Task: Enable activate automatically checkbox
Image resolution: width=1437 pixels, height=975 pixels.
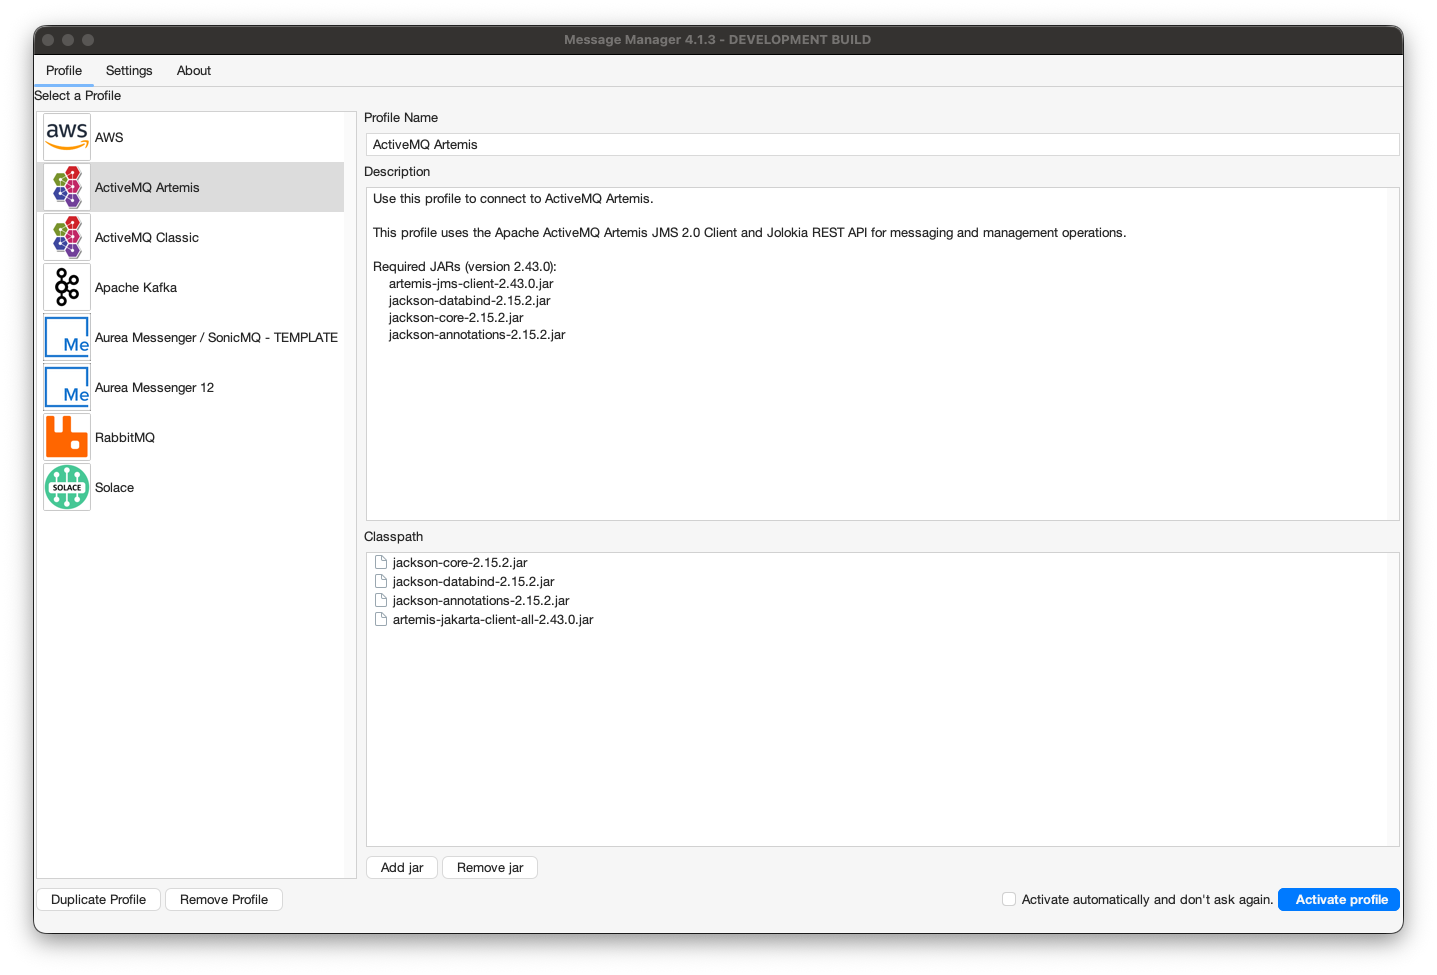Action: tap(1009, 899)
